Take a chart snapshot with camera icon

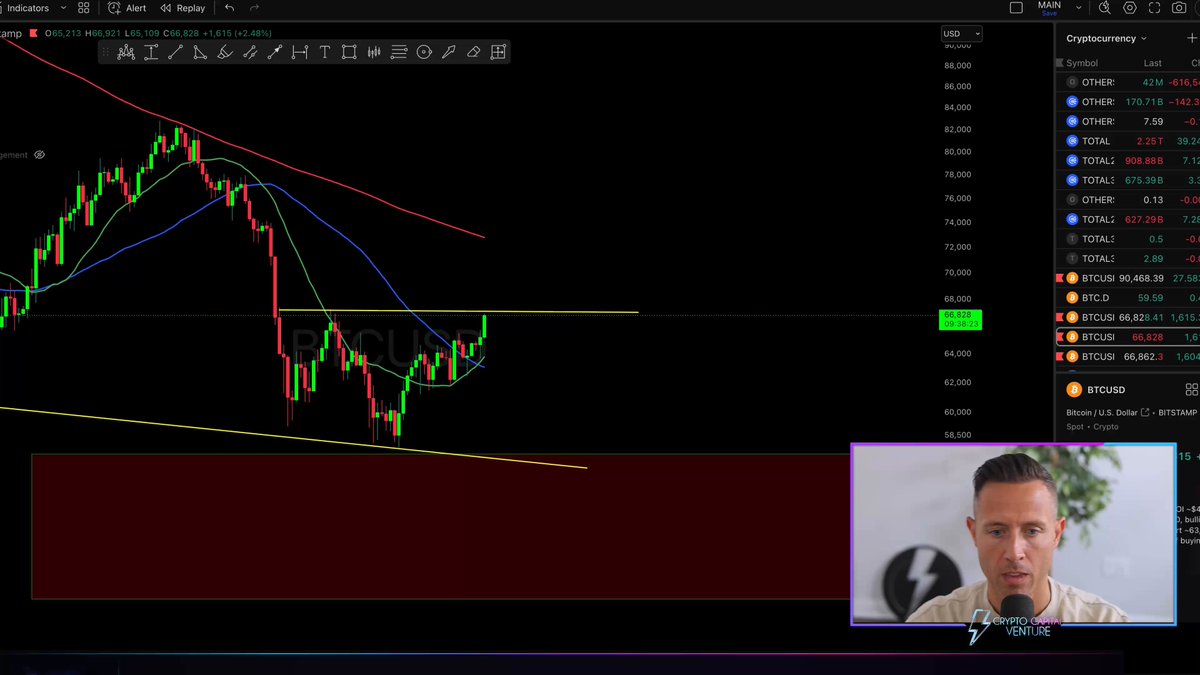pyautogui.click(x=1180, y=8)
